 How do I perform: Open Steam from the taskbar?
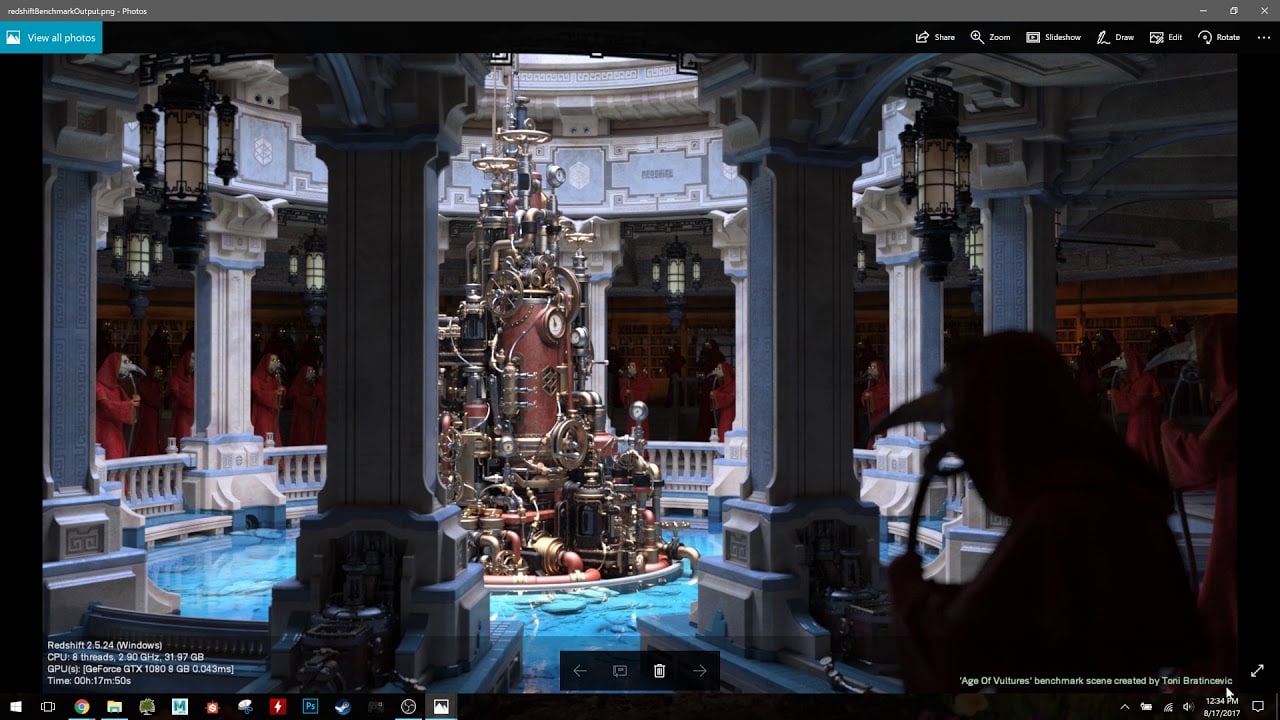[x=343, y=706]
